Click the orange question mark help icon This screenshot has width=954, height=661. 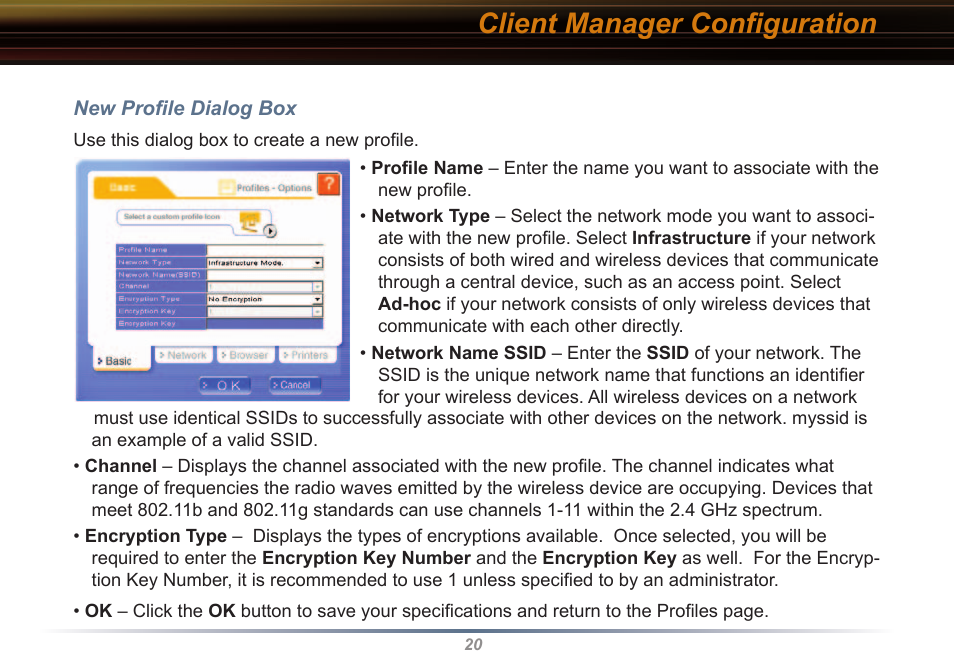pos(329,184)
